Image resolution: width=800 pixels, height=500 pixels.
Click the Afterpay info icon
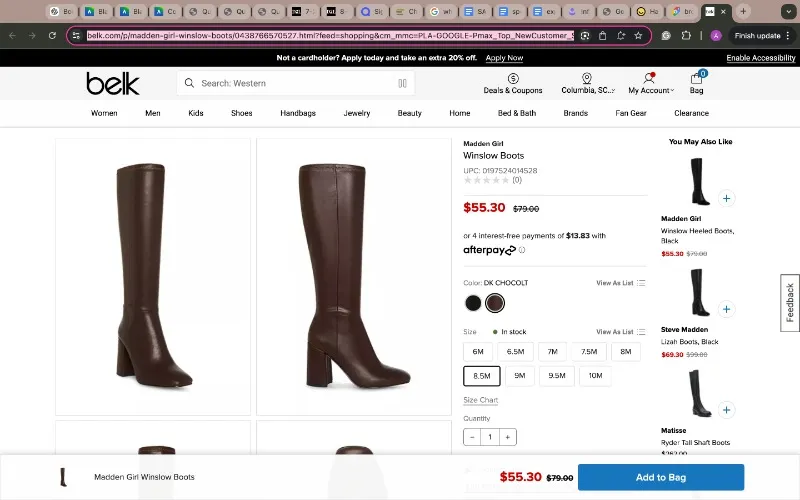pos(521,250)
